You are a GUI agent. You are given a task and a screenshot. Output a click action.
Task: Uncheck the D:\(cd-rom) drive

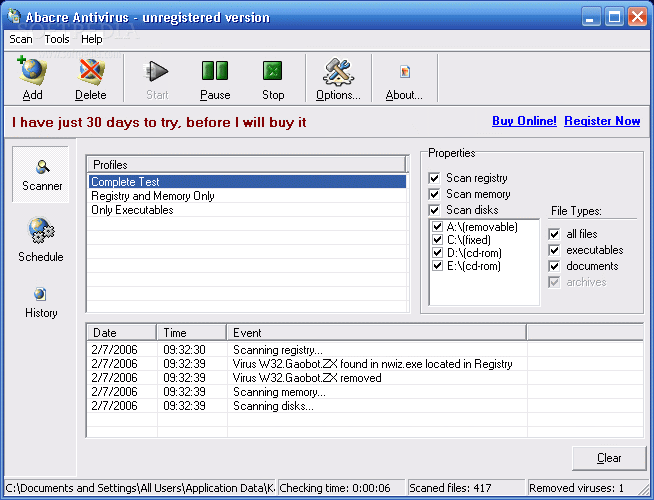point(437,253)
